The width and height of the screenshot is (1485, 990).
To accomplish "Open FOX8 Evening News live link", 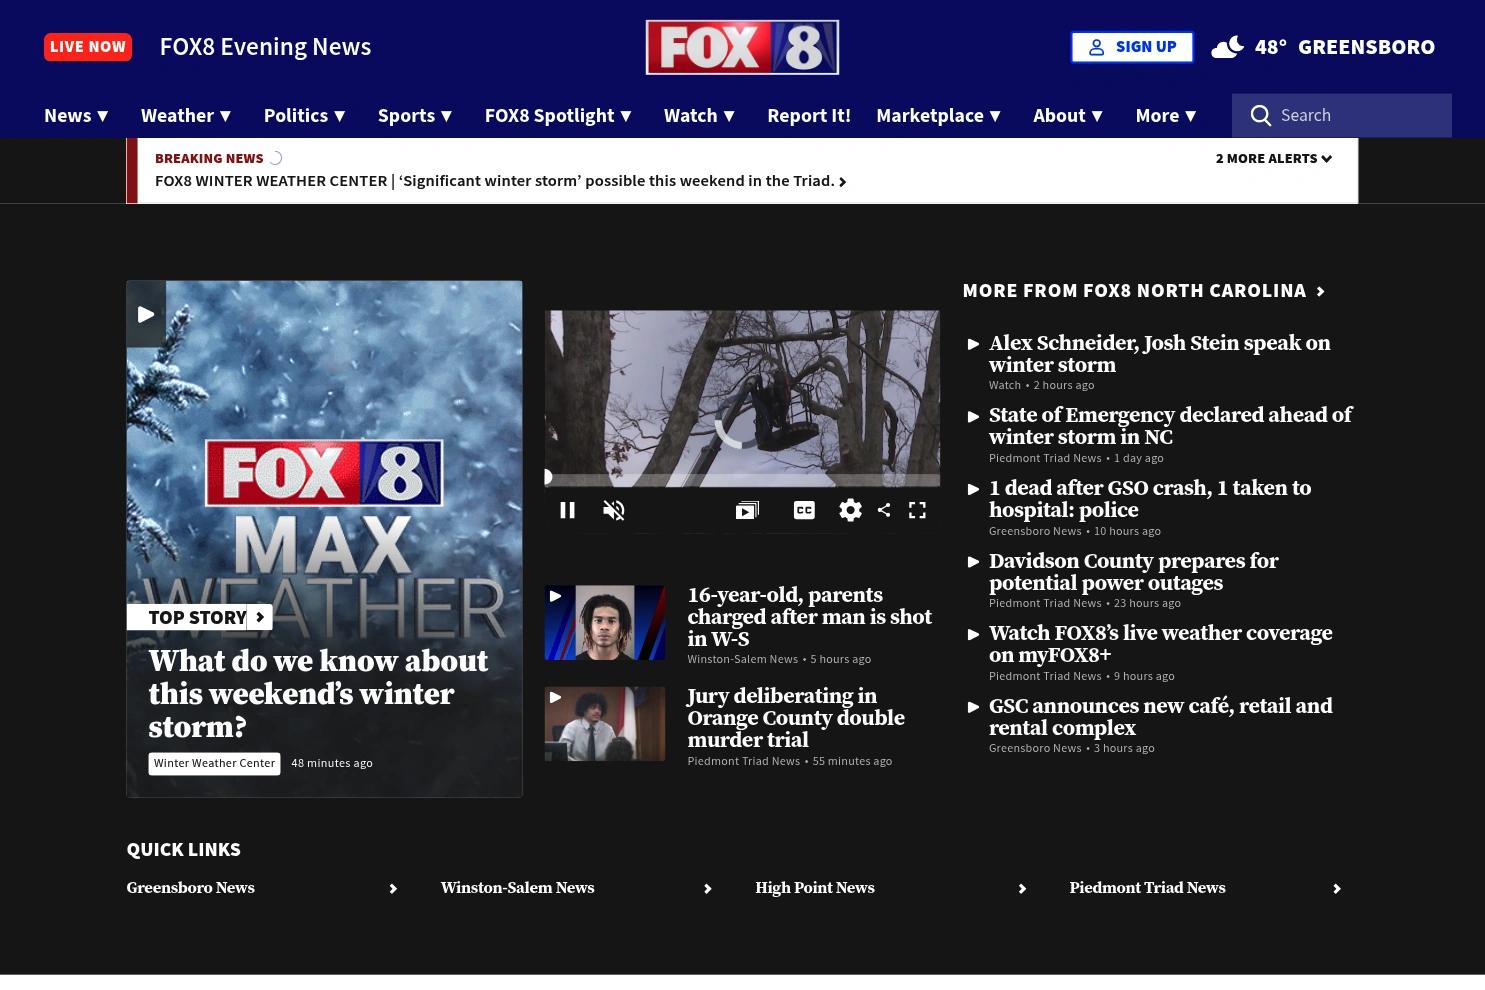I will [265, 47].
